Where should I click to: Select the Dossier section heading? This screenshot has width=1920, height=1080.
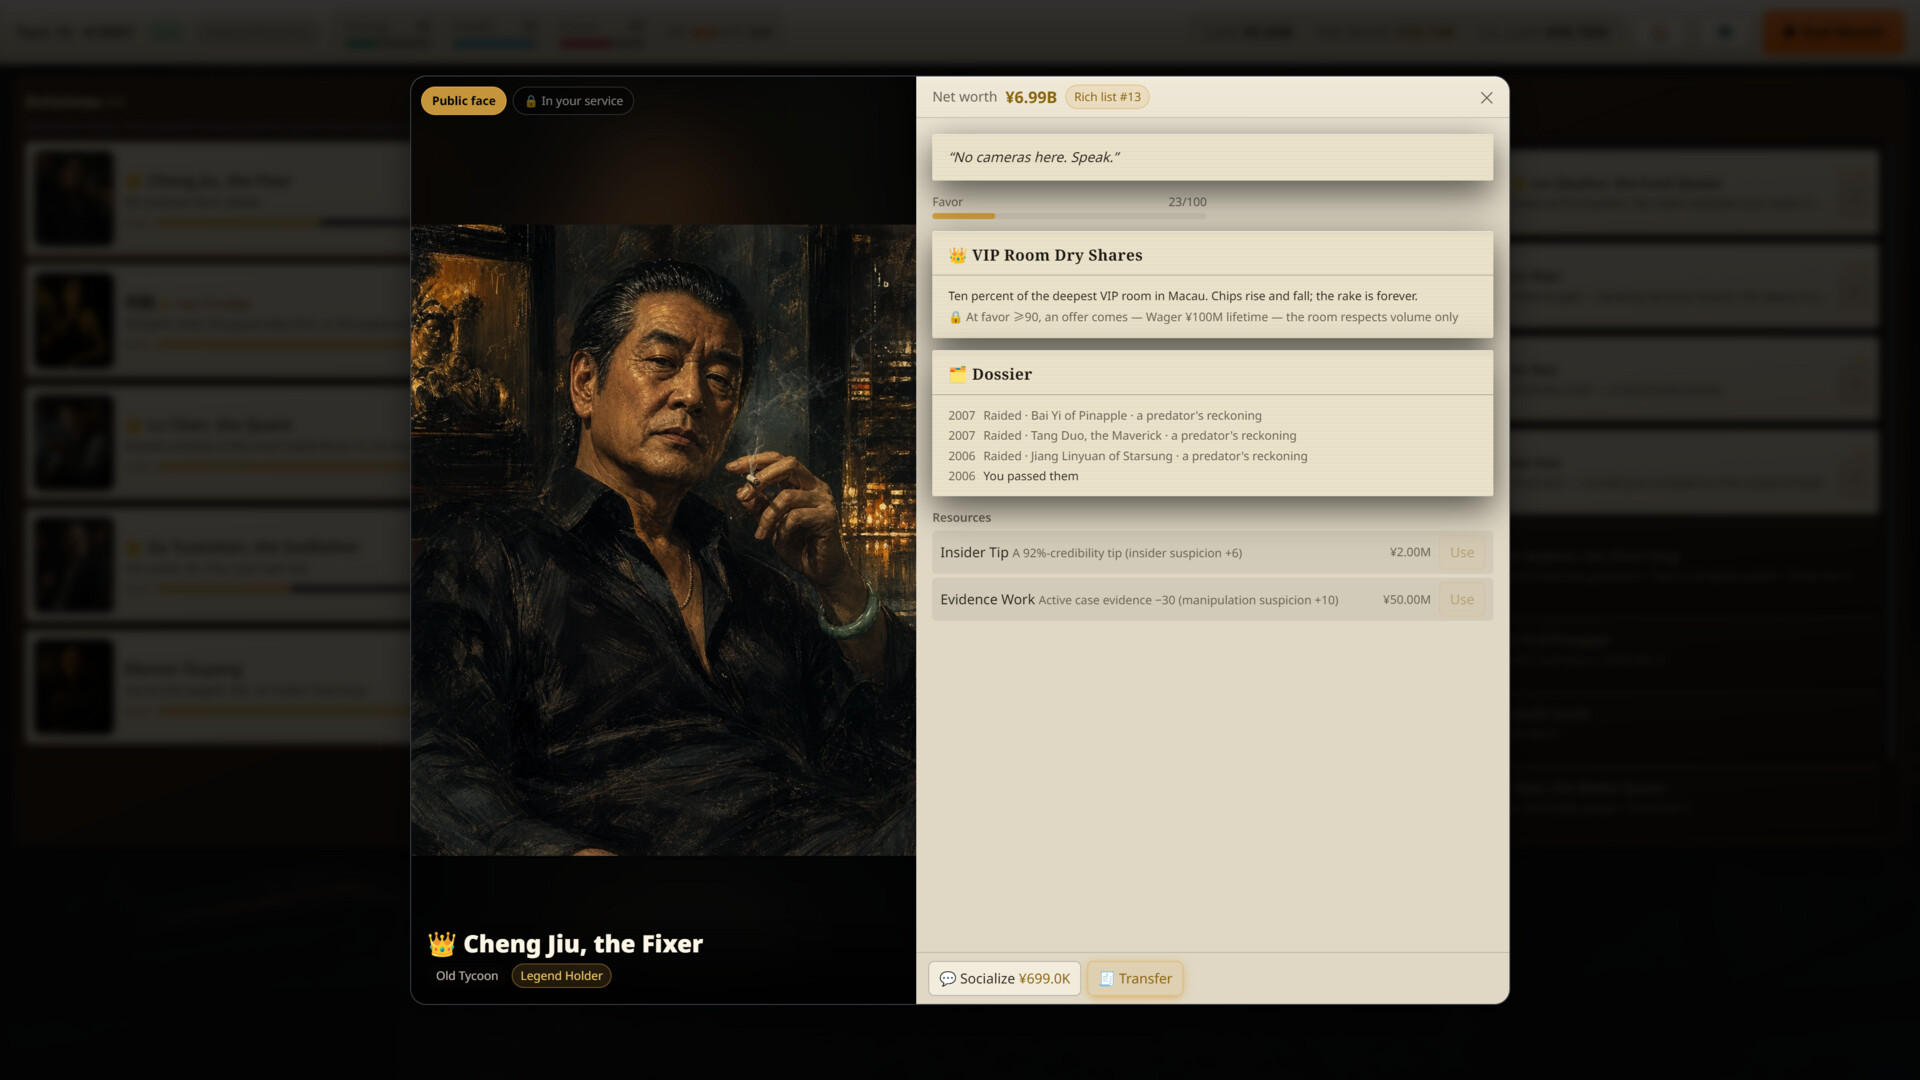(x=1001, y=374)
